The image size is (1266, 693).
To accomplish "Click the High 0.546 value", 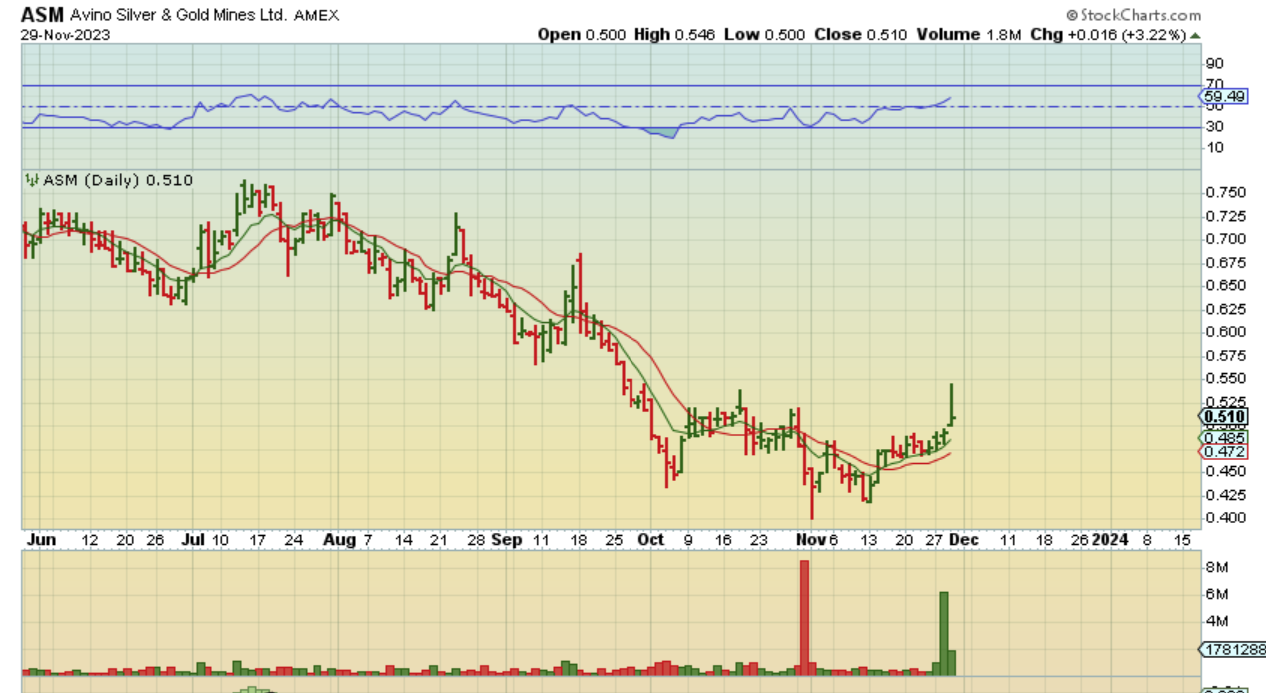I will (x=674, y=34).
